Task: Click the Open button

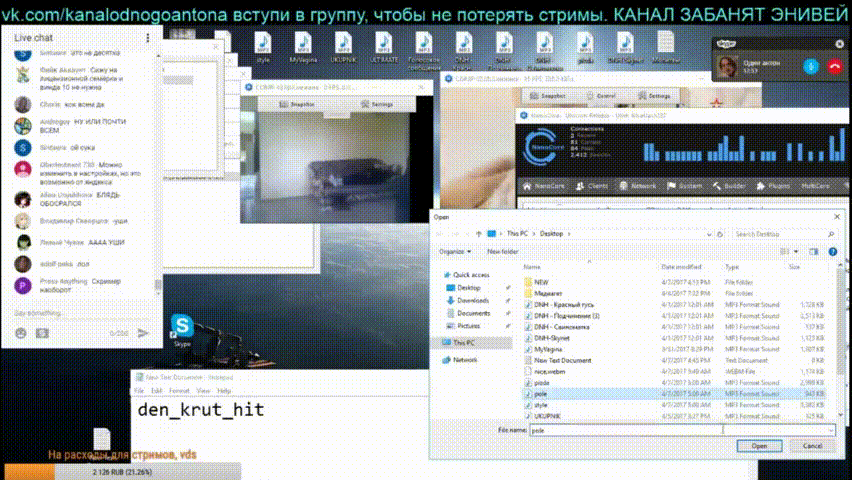Action: click(x=759, y=446)
